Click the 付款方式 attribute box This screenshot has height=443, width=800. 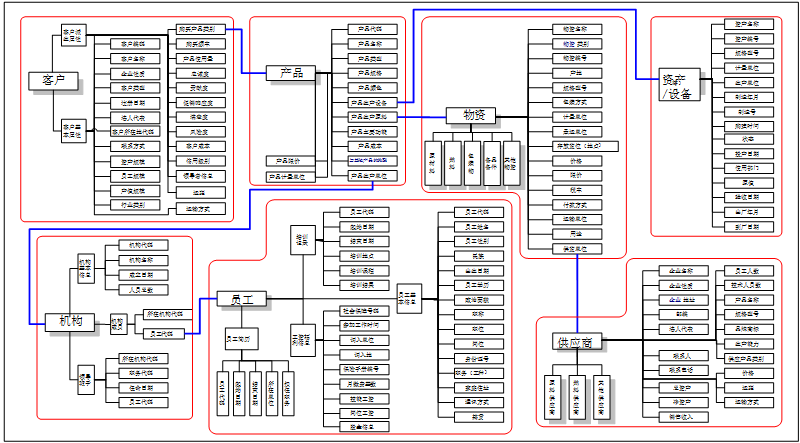(x=578, y=205)
